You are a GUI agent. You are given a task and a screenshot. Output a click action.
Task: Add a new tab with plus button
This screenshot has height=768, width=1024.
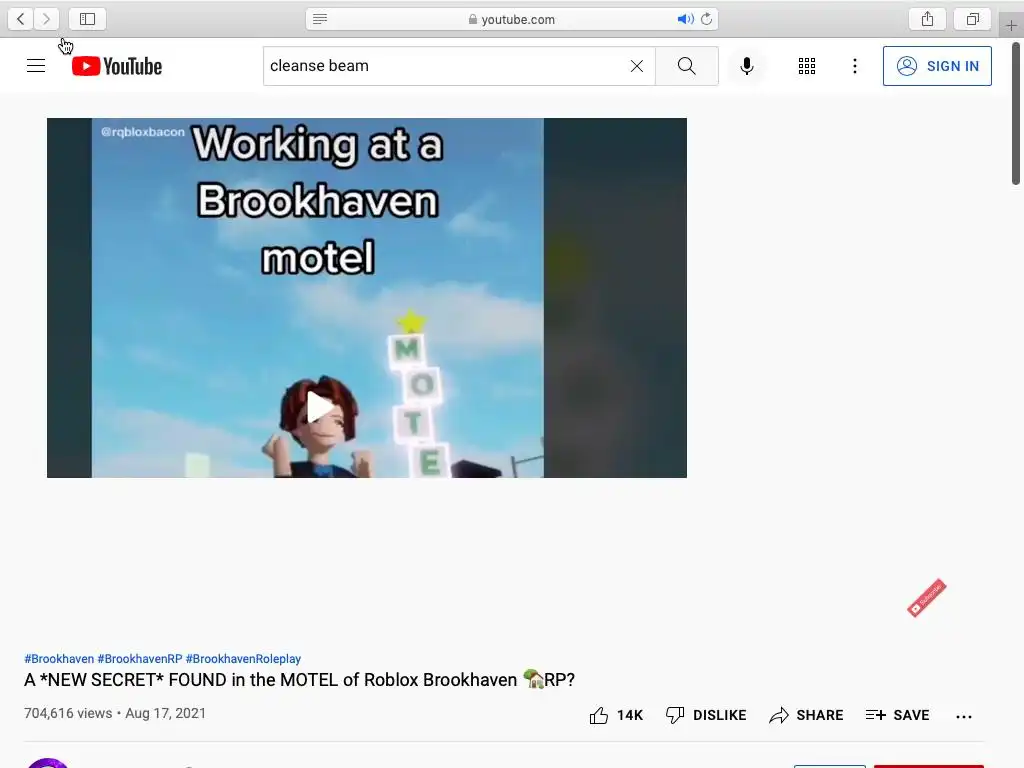[1011, 25]
